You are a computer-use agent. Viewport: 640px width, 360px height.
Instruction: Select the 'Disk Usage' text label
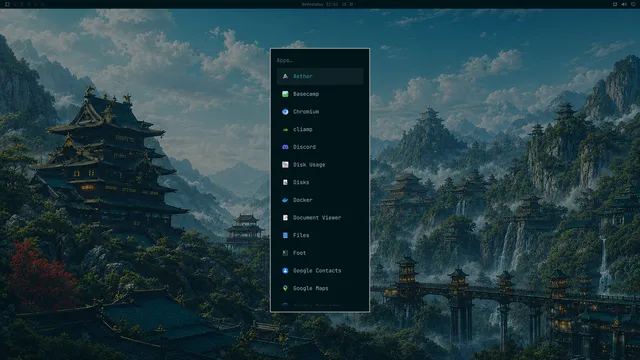tap(309, 164)
